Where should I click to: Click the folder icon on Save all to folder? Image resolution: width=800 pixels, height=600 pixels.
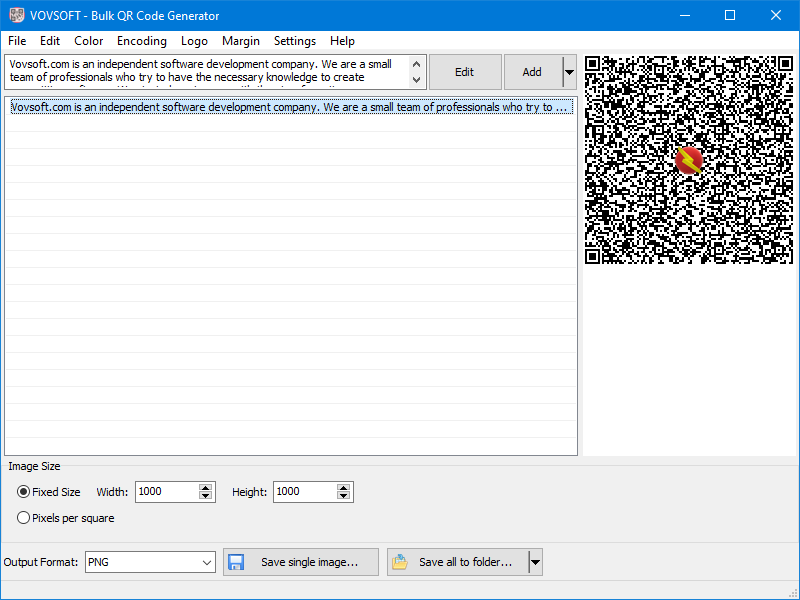(x=398, y=562)
